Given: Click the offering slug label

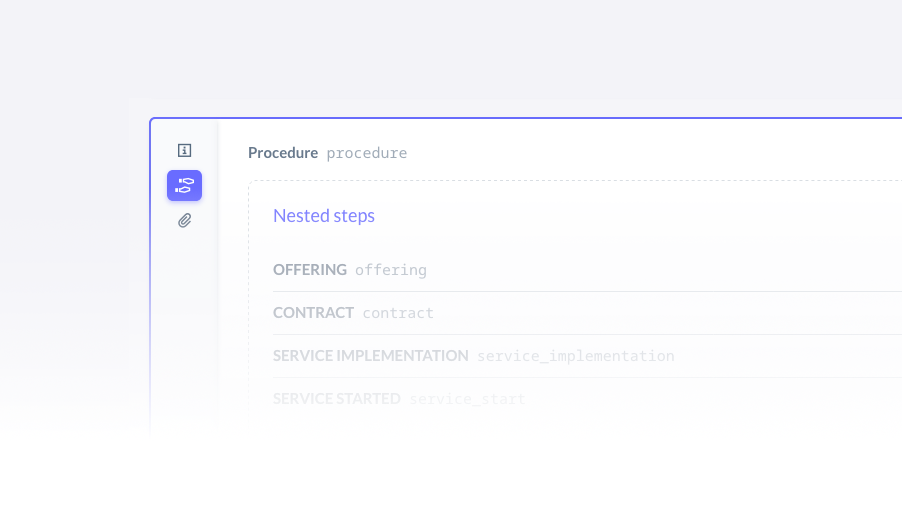Looking at the screenshot, I should (x=391, y=270).
